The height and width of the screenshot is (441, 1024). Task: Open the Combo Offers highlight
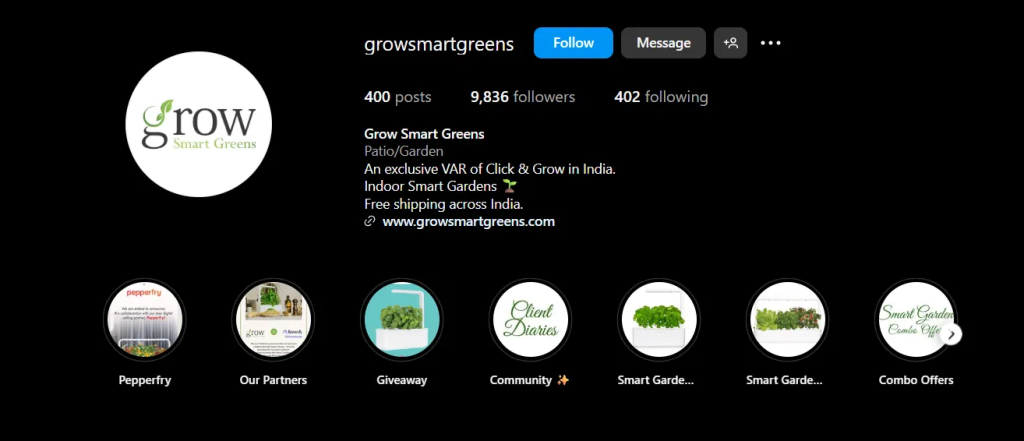point(916,320)
